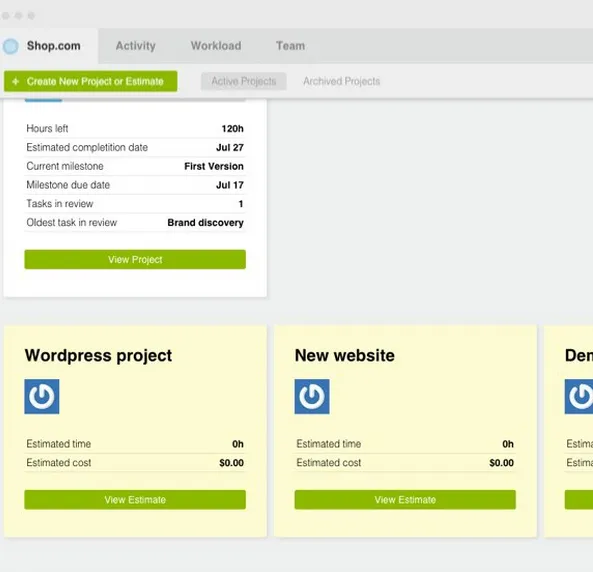View Estimate for Wordpress project
The image size is (593, 572).
point(135,500)
